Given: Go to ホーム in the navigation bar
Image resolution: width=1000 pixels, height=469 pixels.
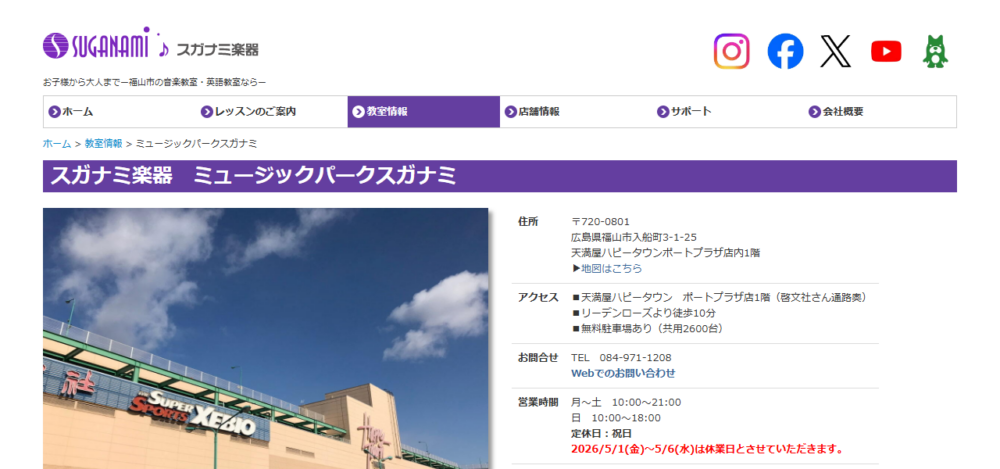Looking at the screenshot, I should (x=119, y=112).
